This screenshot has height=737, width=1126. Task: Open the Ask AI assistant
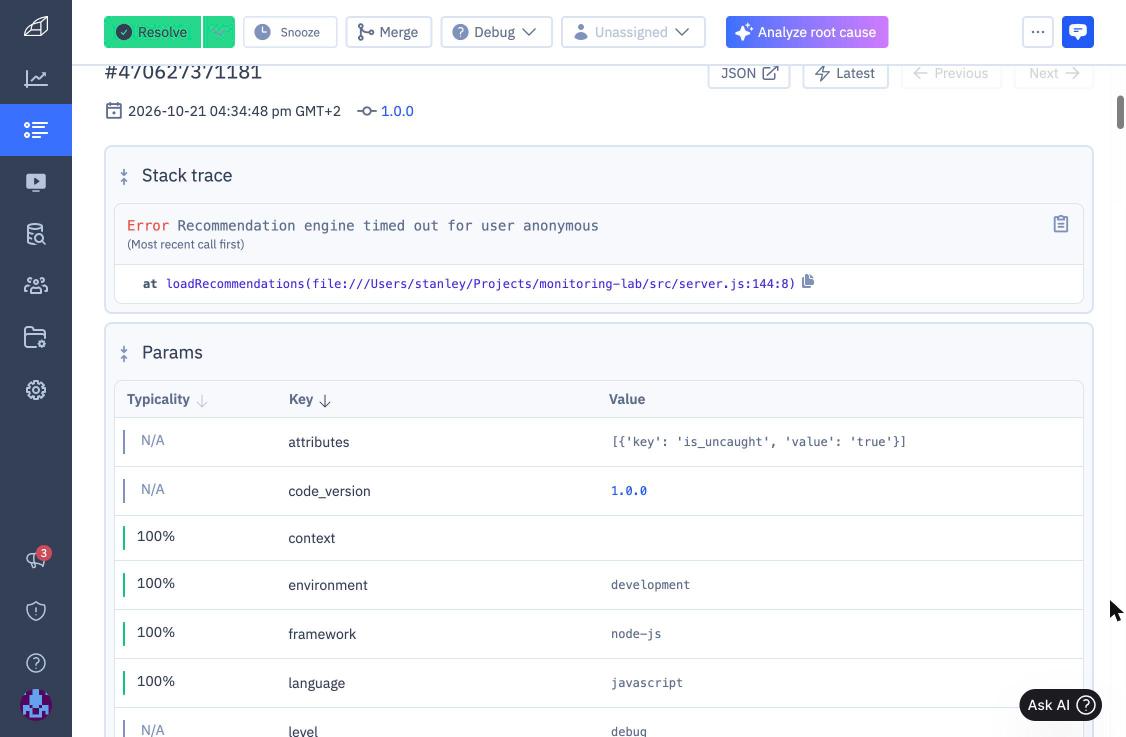(x=1060, y=705)
